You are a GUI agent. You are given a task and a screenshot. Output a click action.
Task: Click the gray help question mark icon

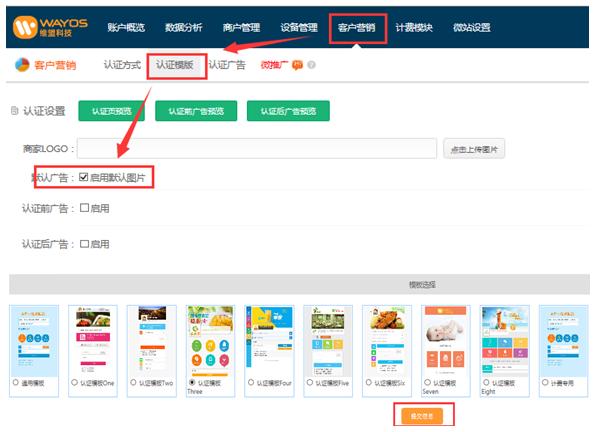click(x=311, y=65)
